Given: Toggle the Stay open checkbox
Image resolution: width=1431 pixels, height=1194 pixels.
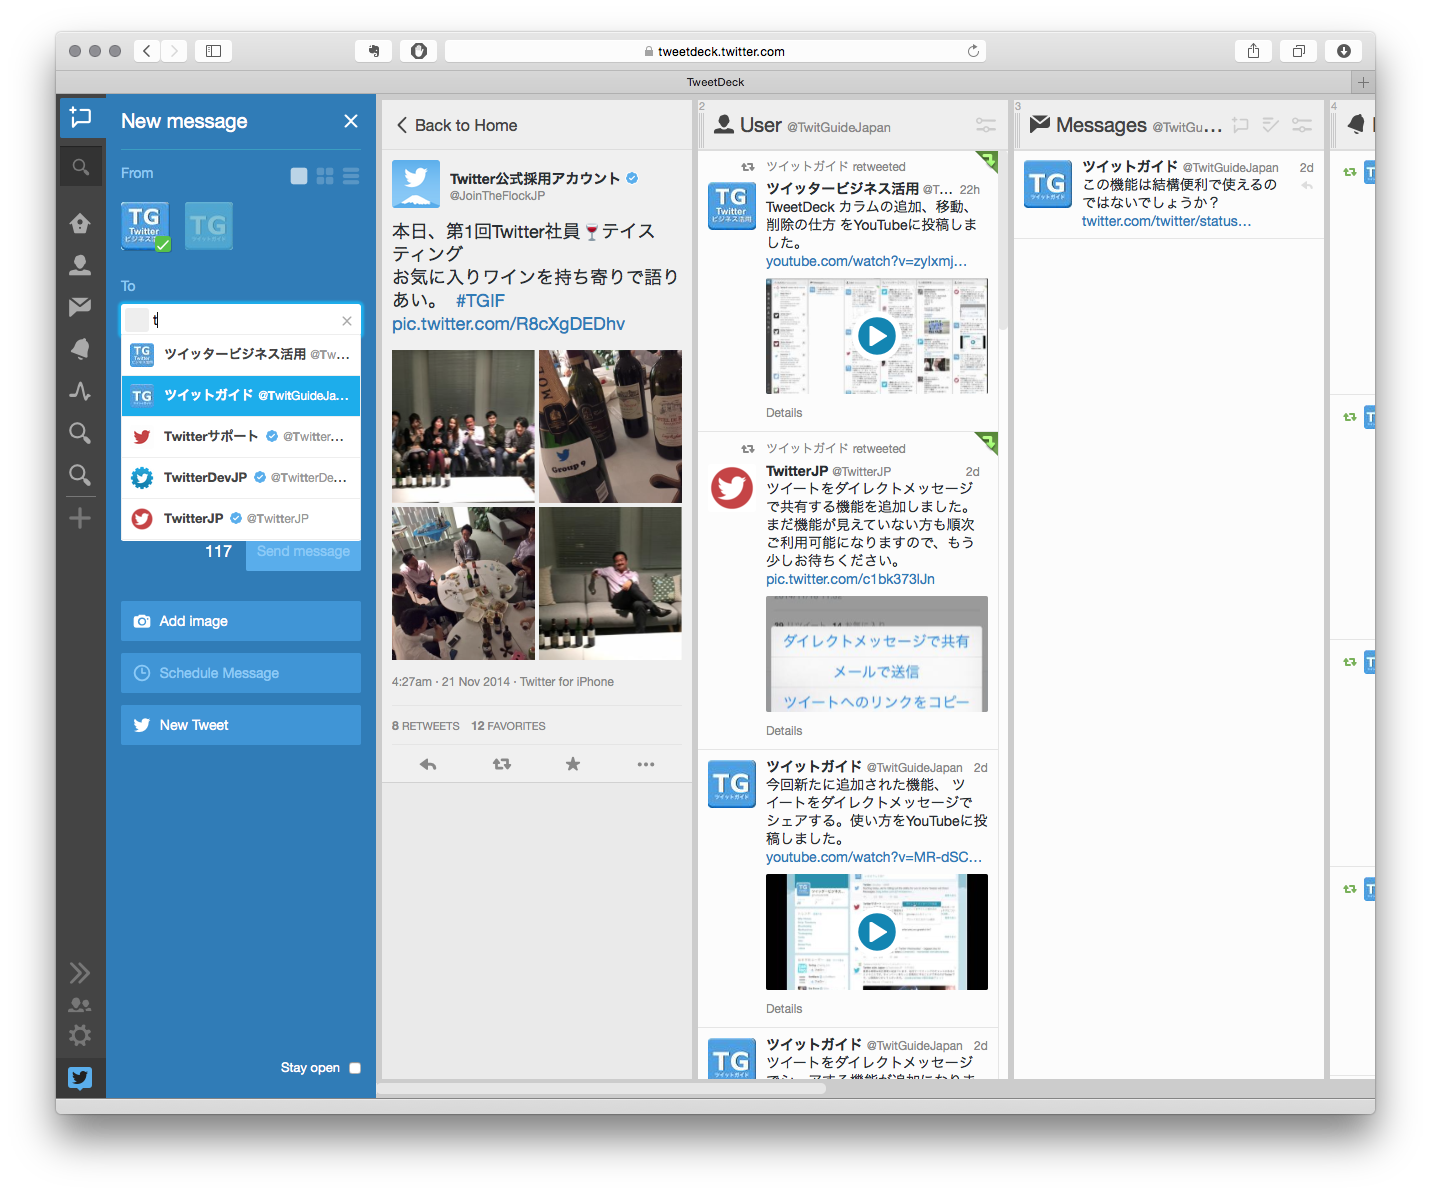Looking at the screenshot, I should pyautogui.click(x=355, y=1068).
